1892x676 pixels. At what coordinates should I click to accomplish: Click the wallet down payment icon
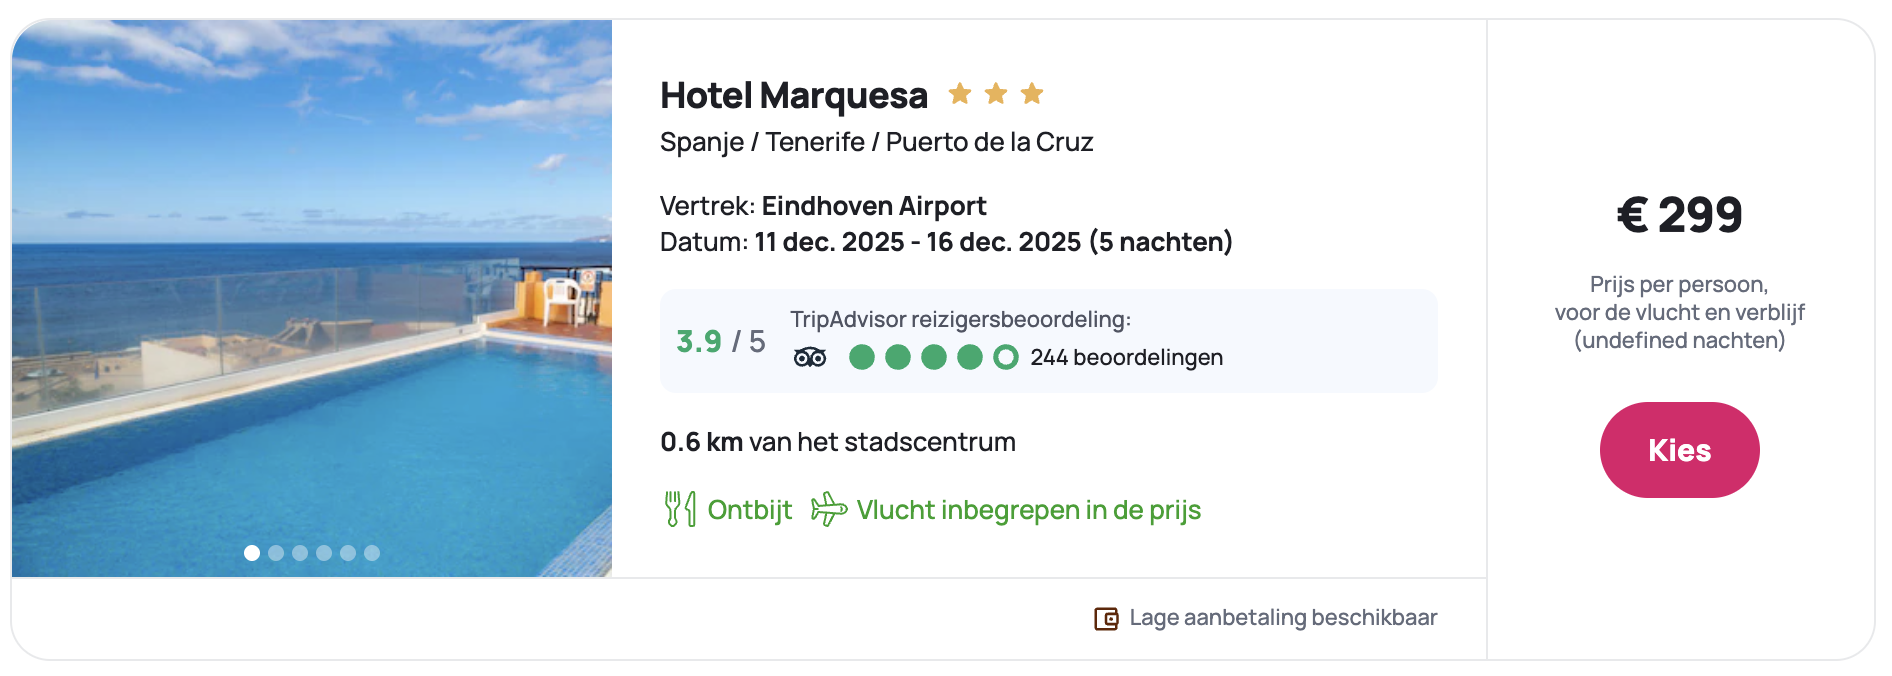pos(1106,618)
